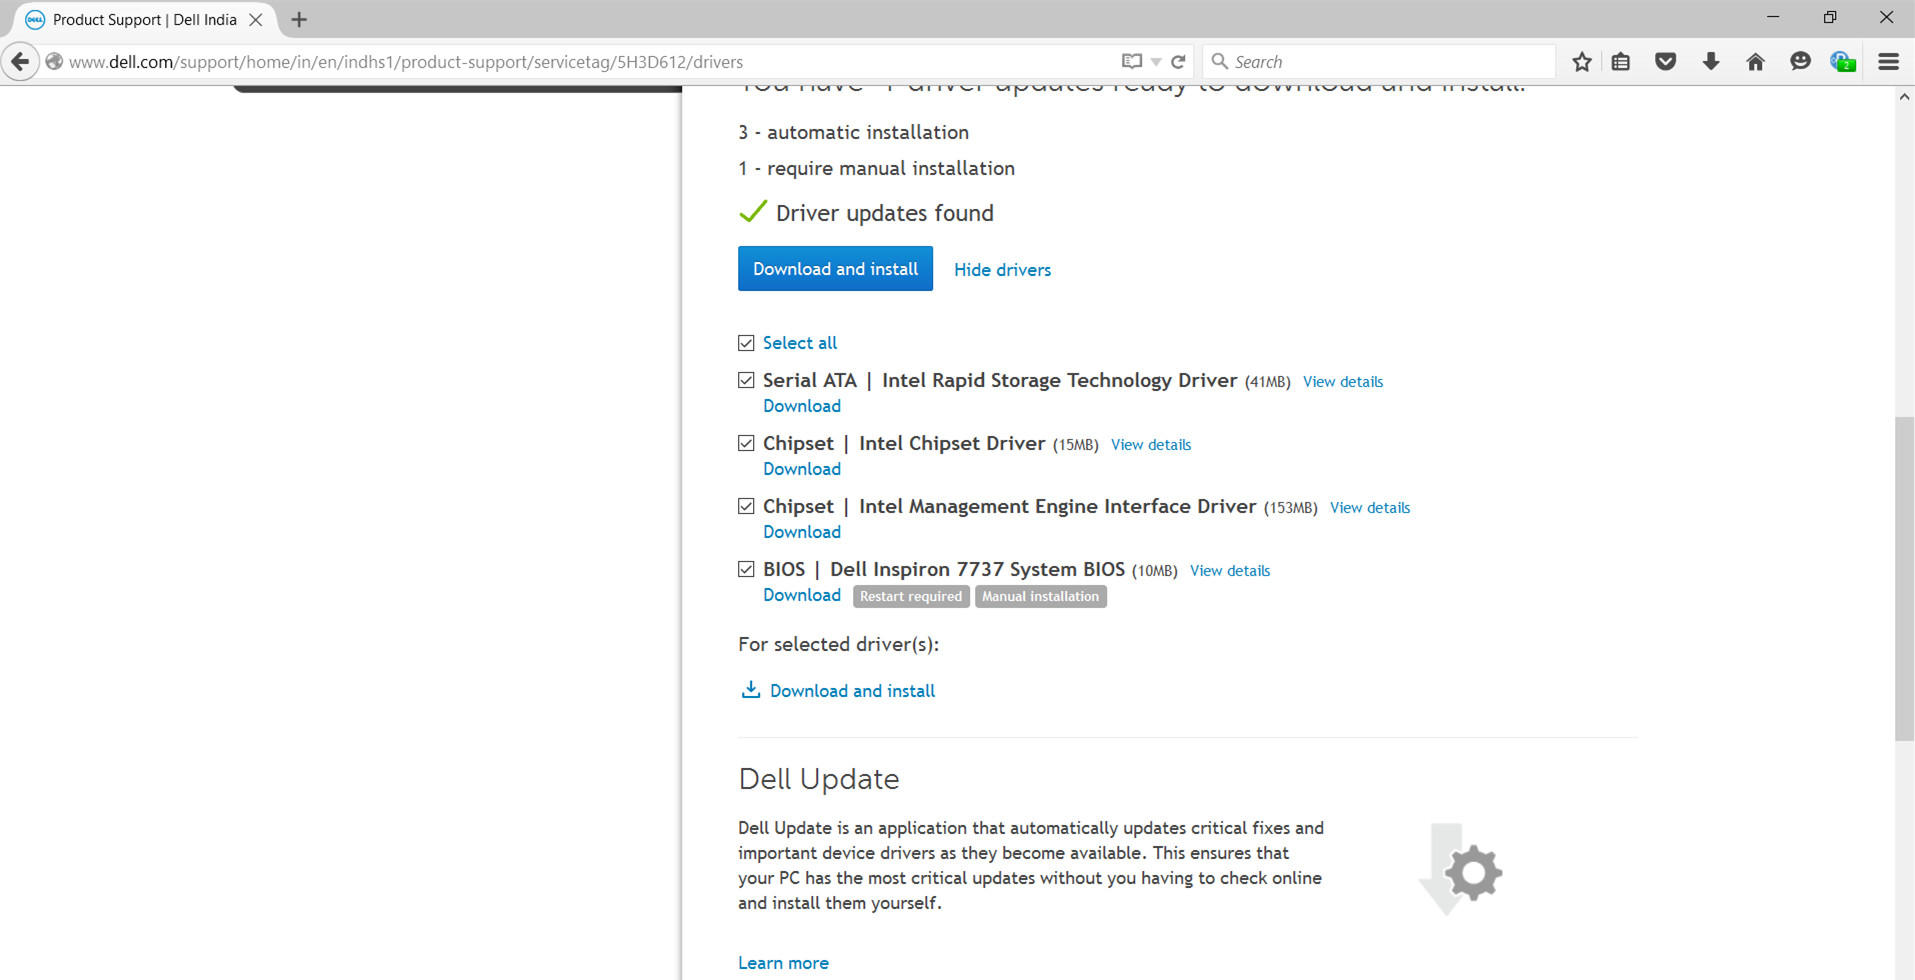
Task: Download the Management Engine Interface Driver
Action: [x=802, y=532]
